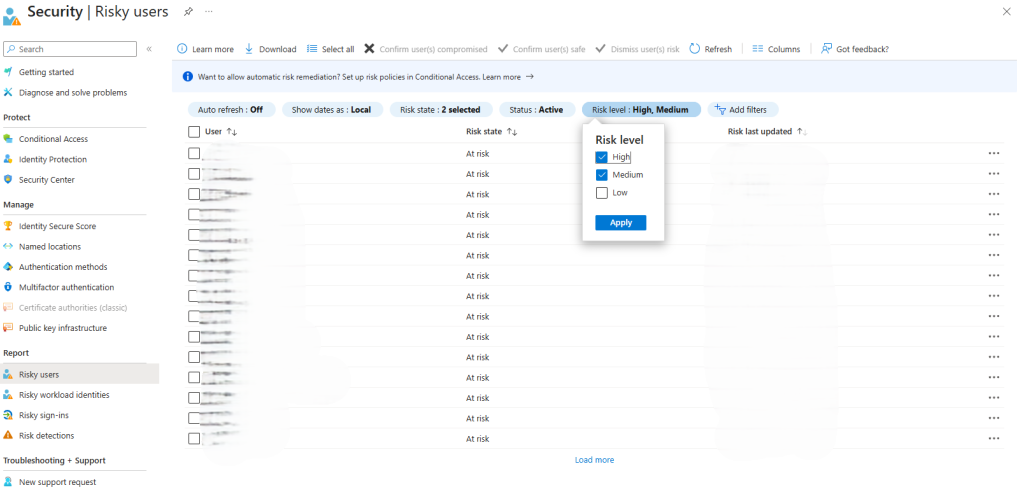Open the more options ellipsis for first user row
The height and width of the screenshot is (499, 1024).
(x=993, y=153)
